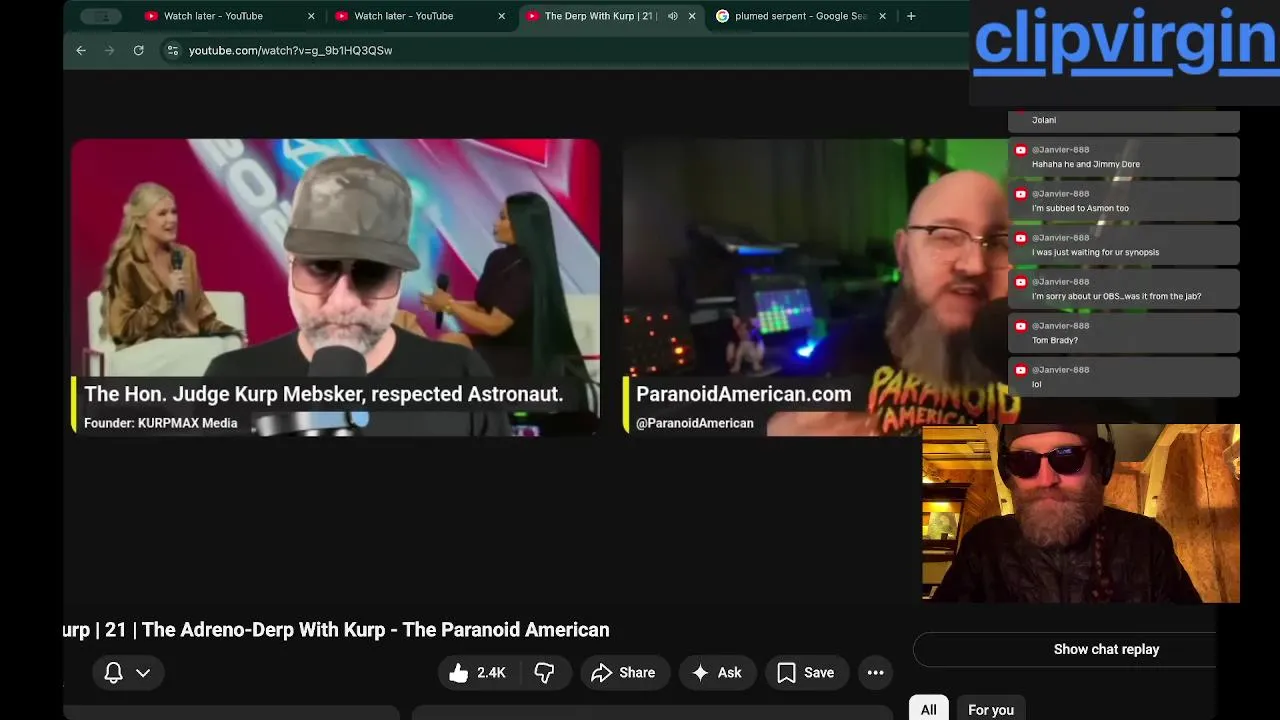Select The Derp With Kurp tab

[x=598, y=16]
